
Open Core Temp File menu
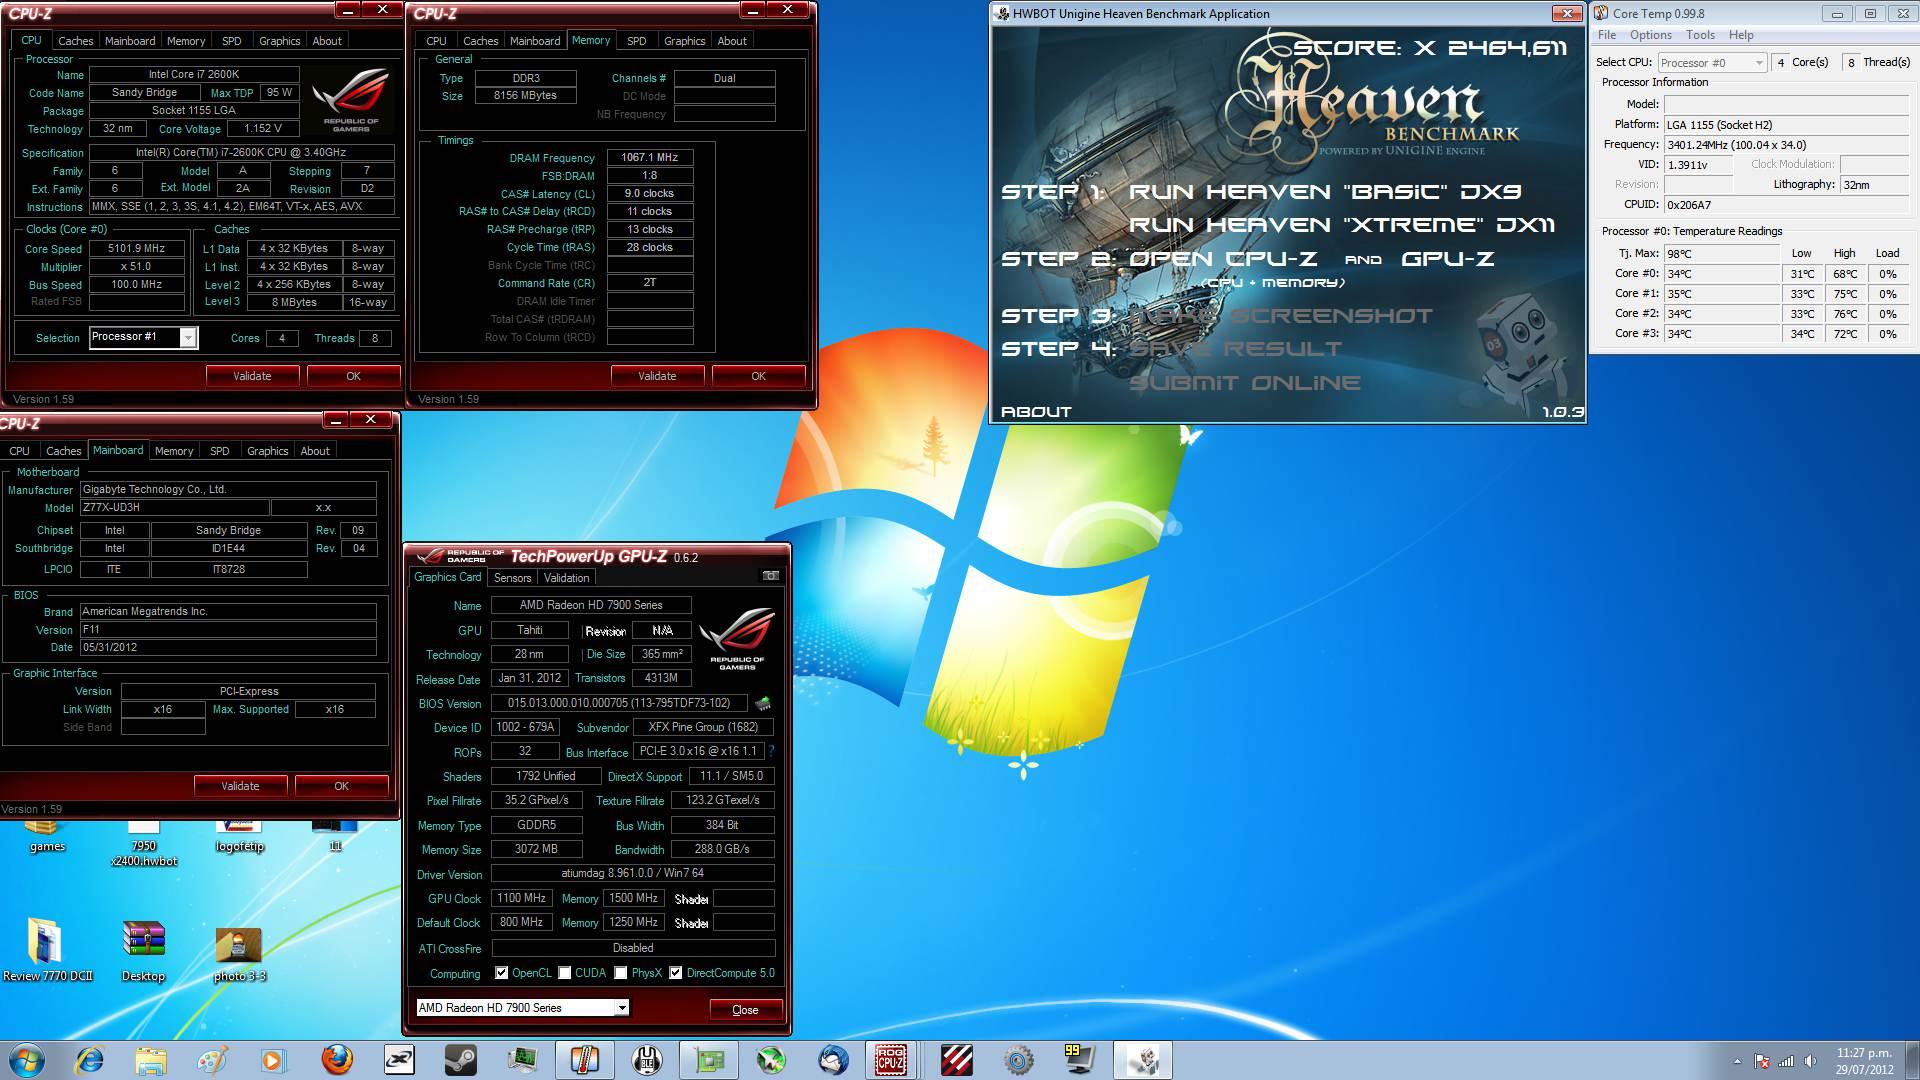pos(1607,35)
